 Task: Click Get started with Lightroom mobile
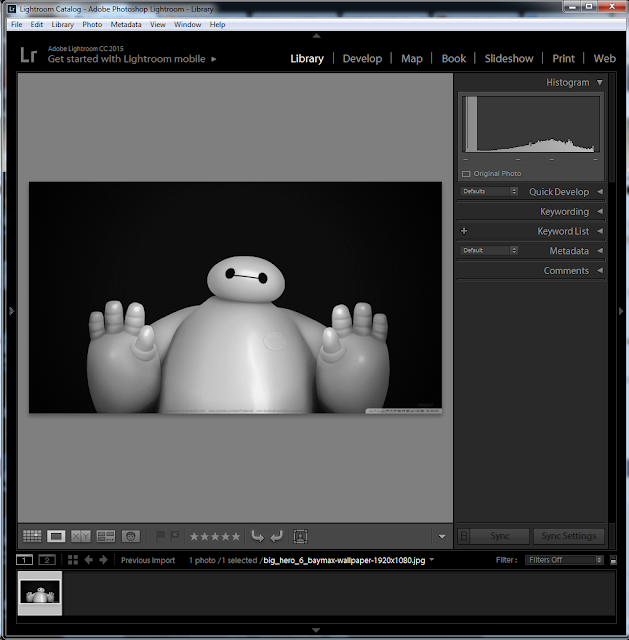point(127,59)
